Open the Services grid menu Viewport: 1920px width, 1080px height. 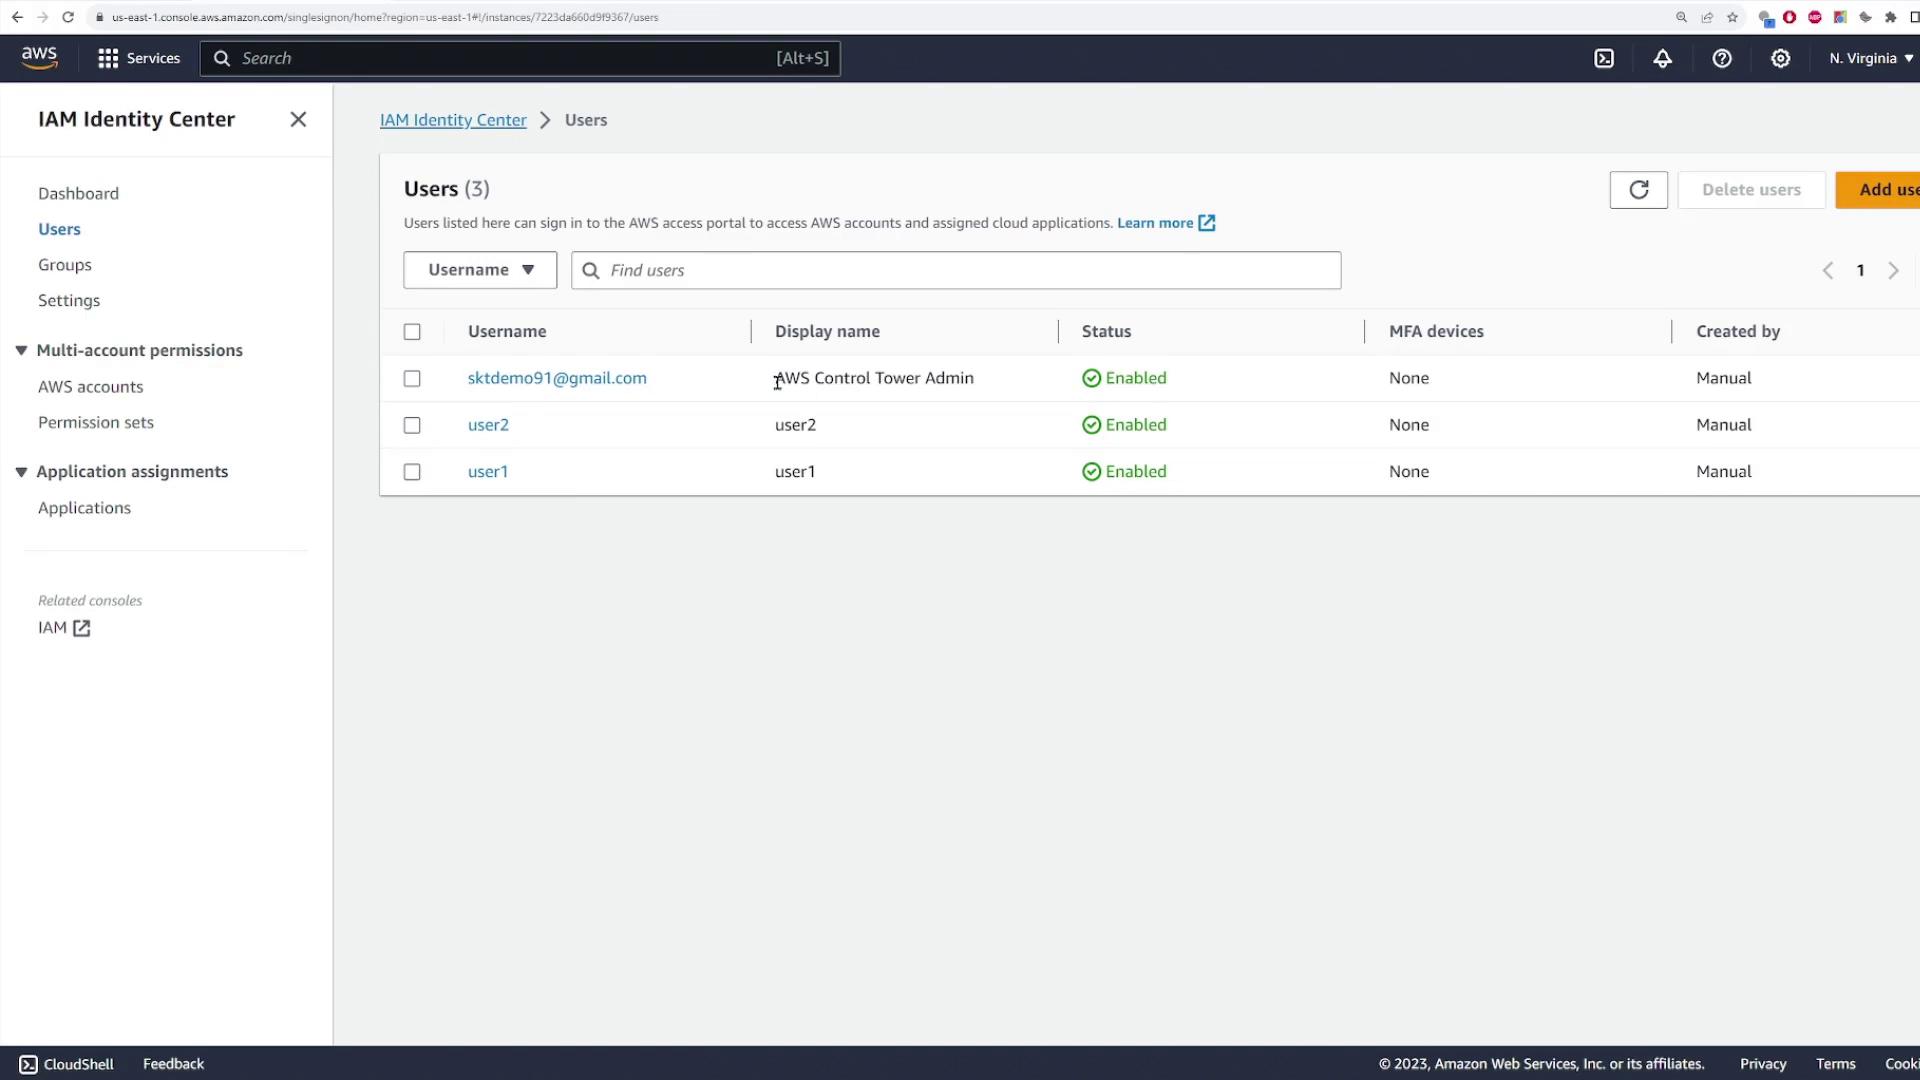tap(139, 58)
